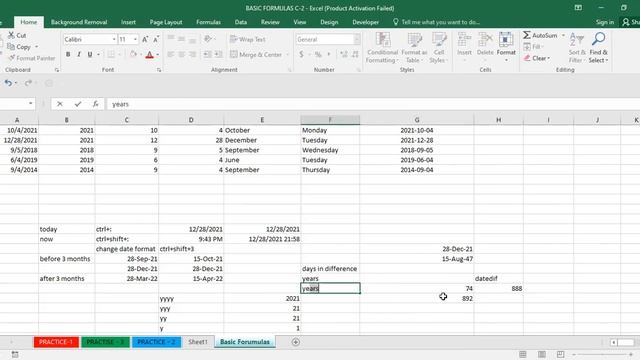Open the font size 11 dropdown
The height and width of the screenshot is (360, 640).
135,39
